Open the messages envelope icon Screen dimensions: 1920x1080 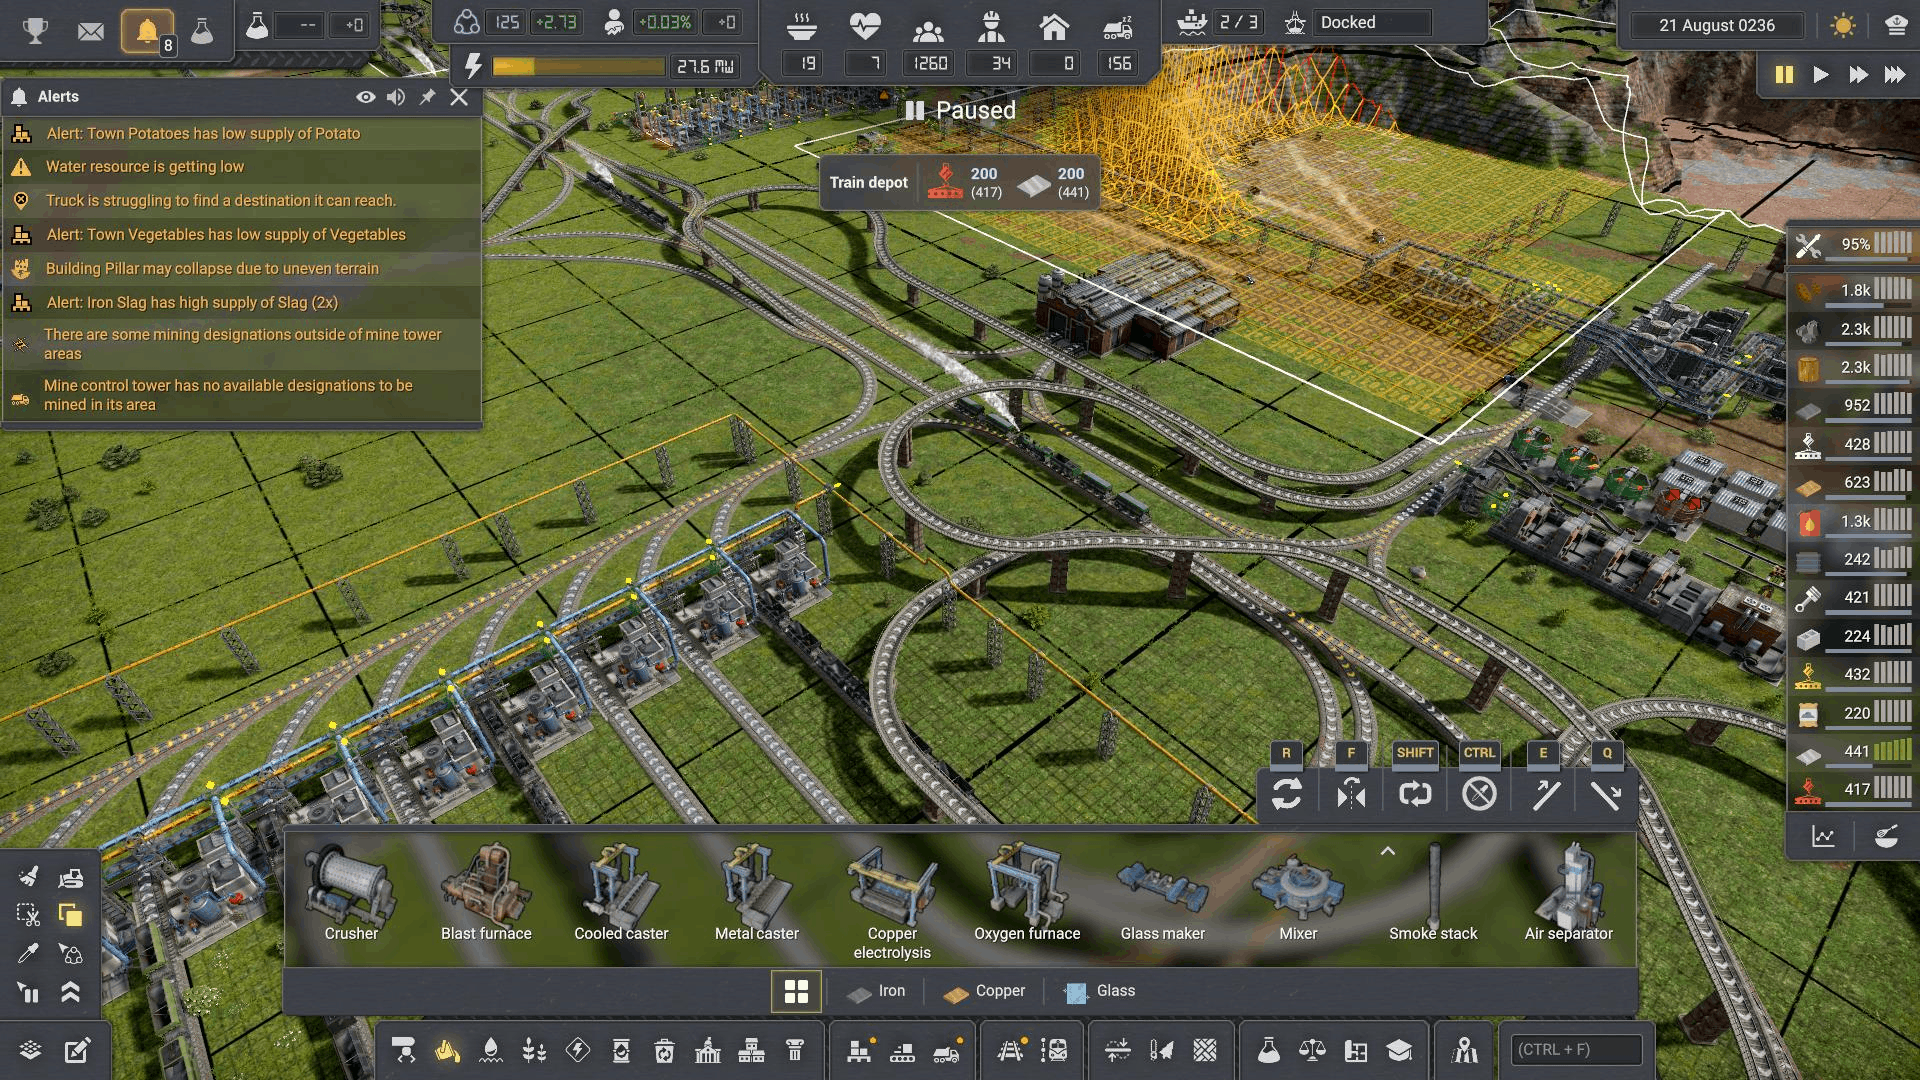90,31
